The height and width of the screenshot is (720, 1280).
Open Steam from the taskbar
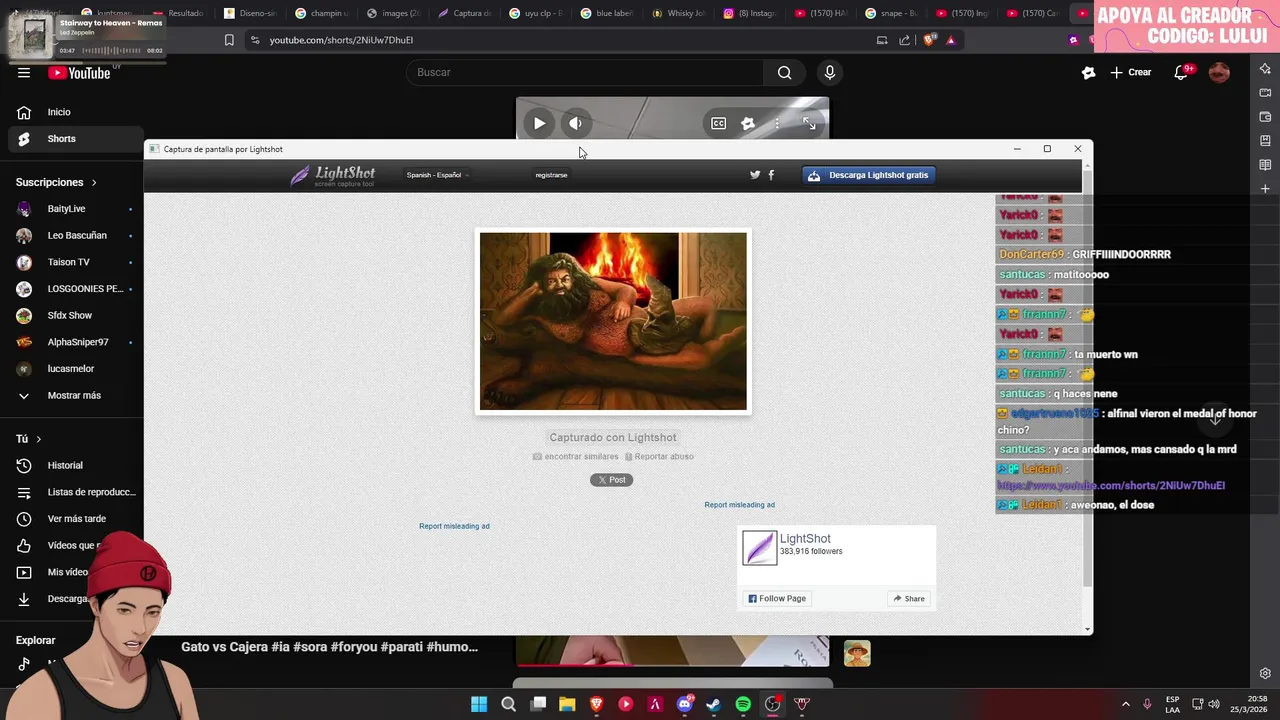[x=713, y=704]
